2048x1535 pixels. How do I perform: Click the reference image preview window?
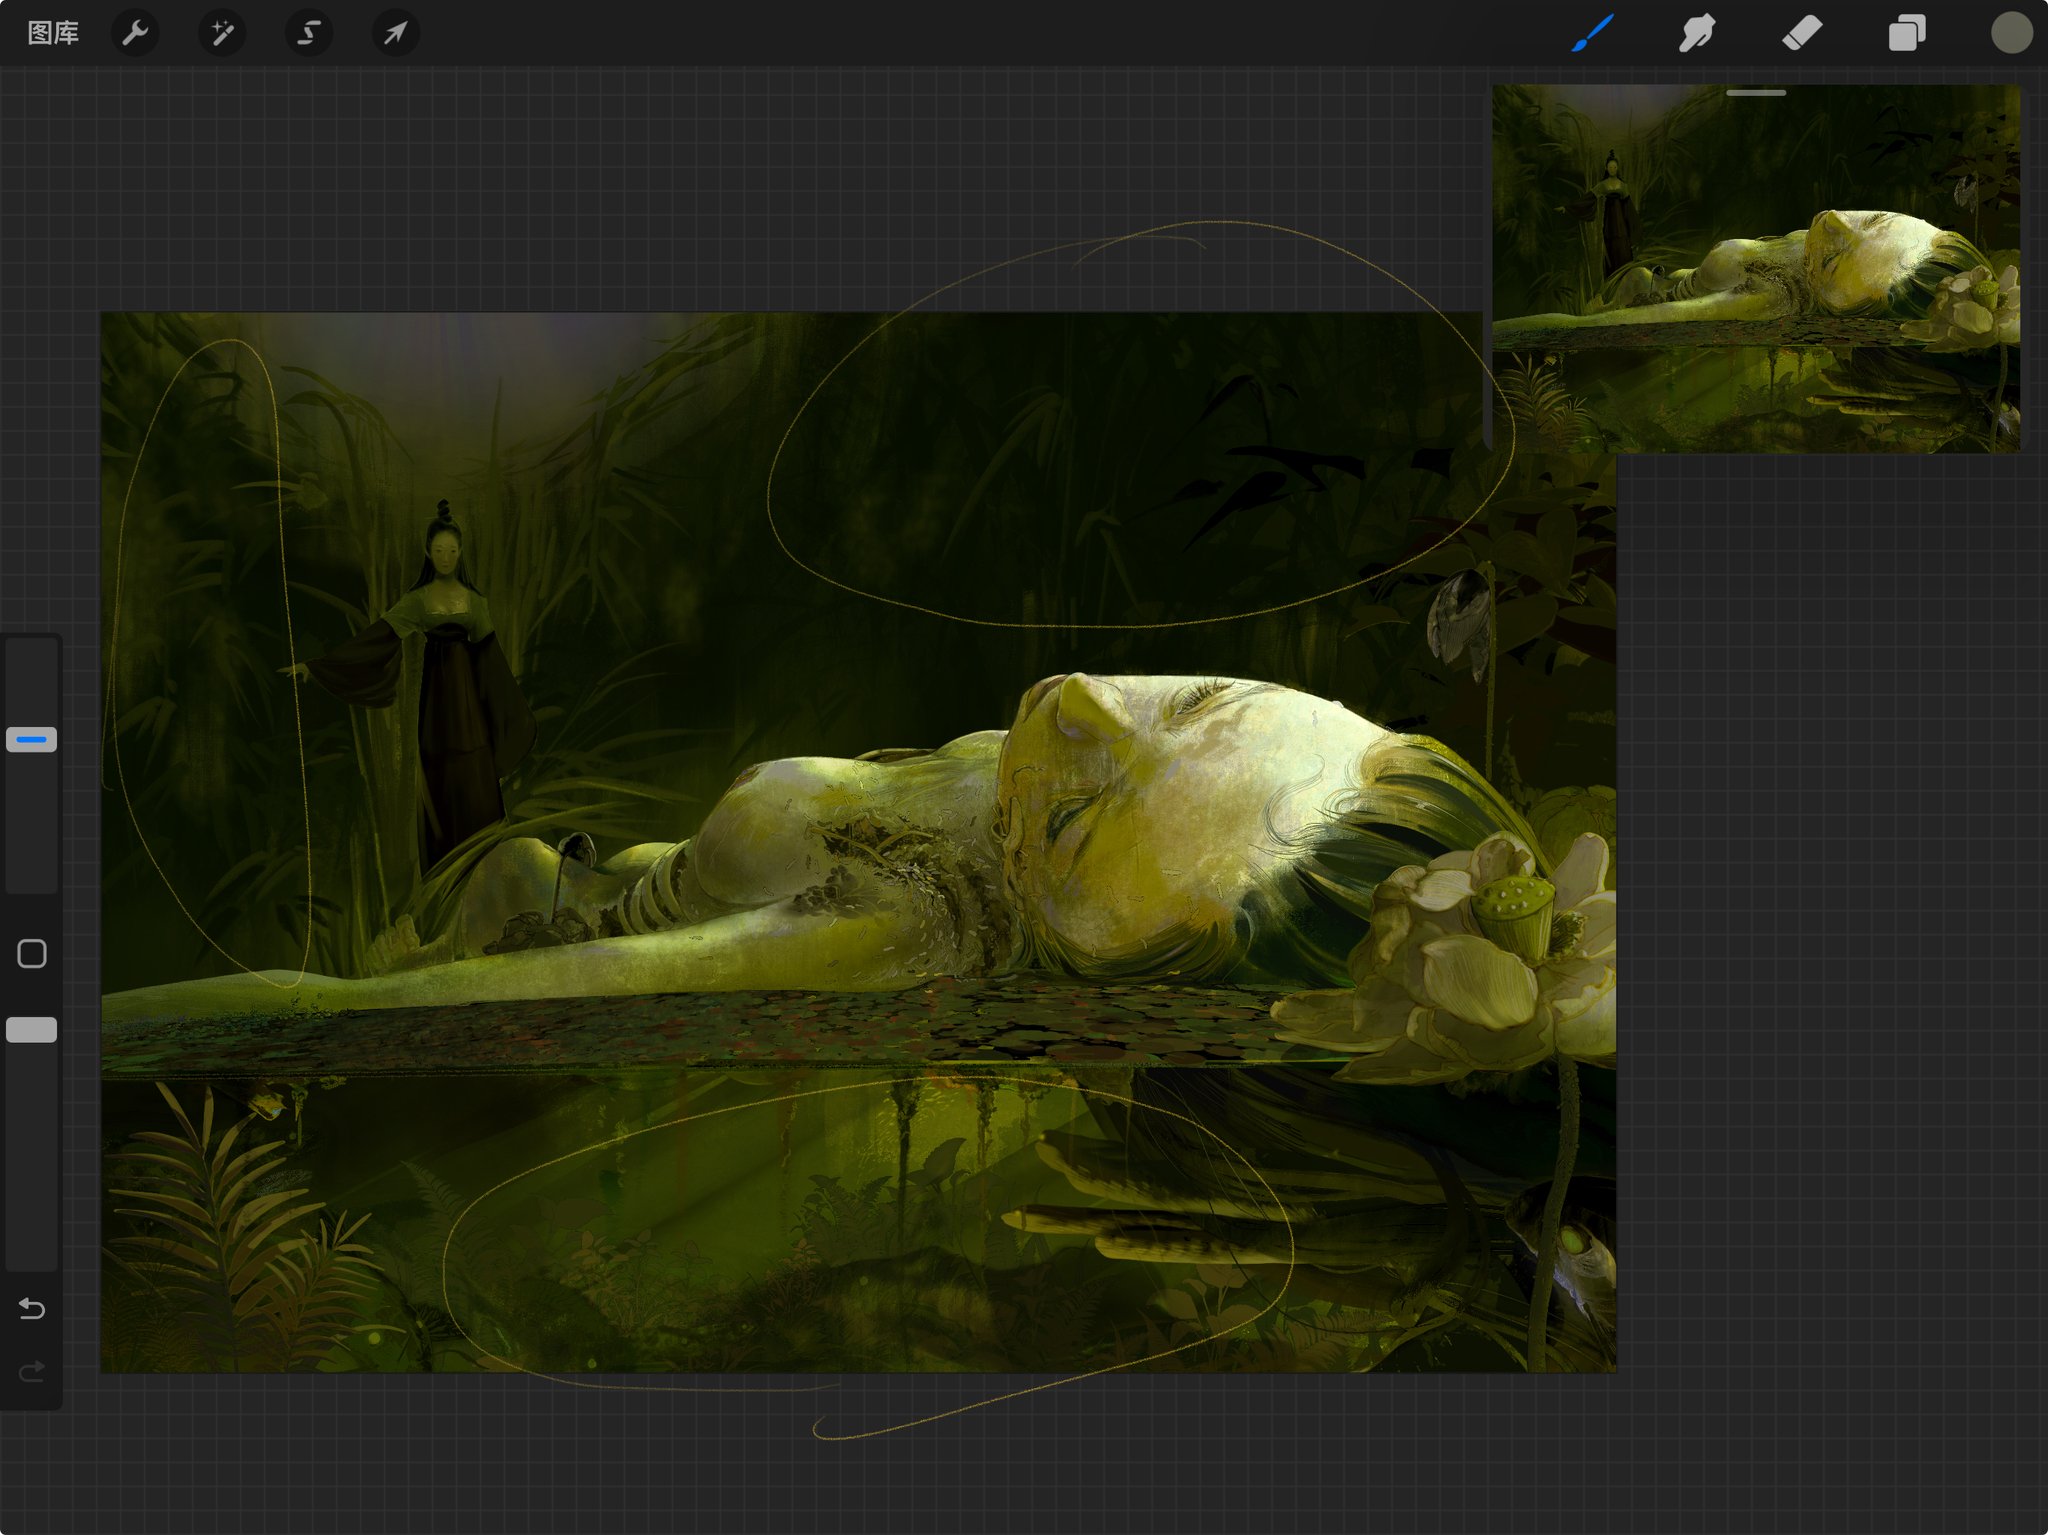[1756, 268]
